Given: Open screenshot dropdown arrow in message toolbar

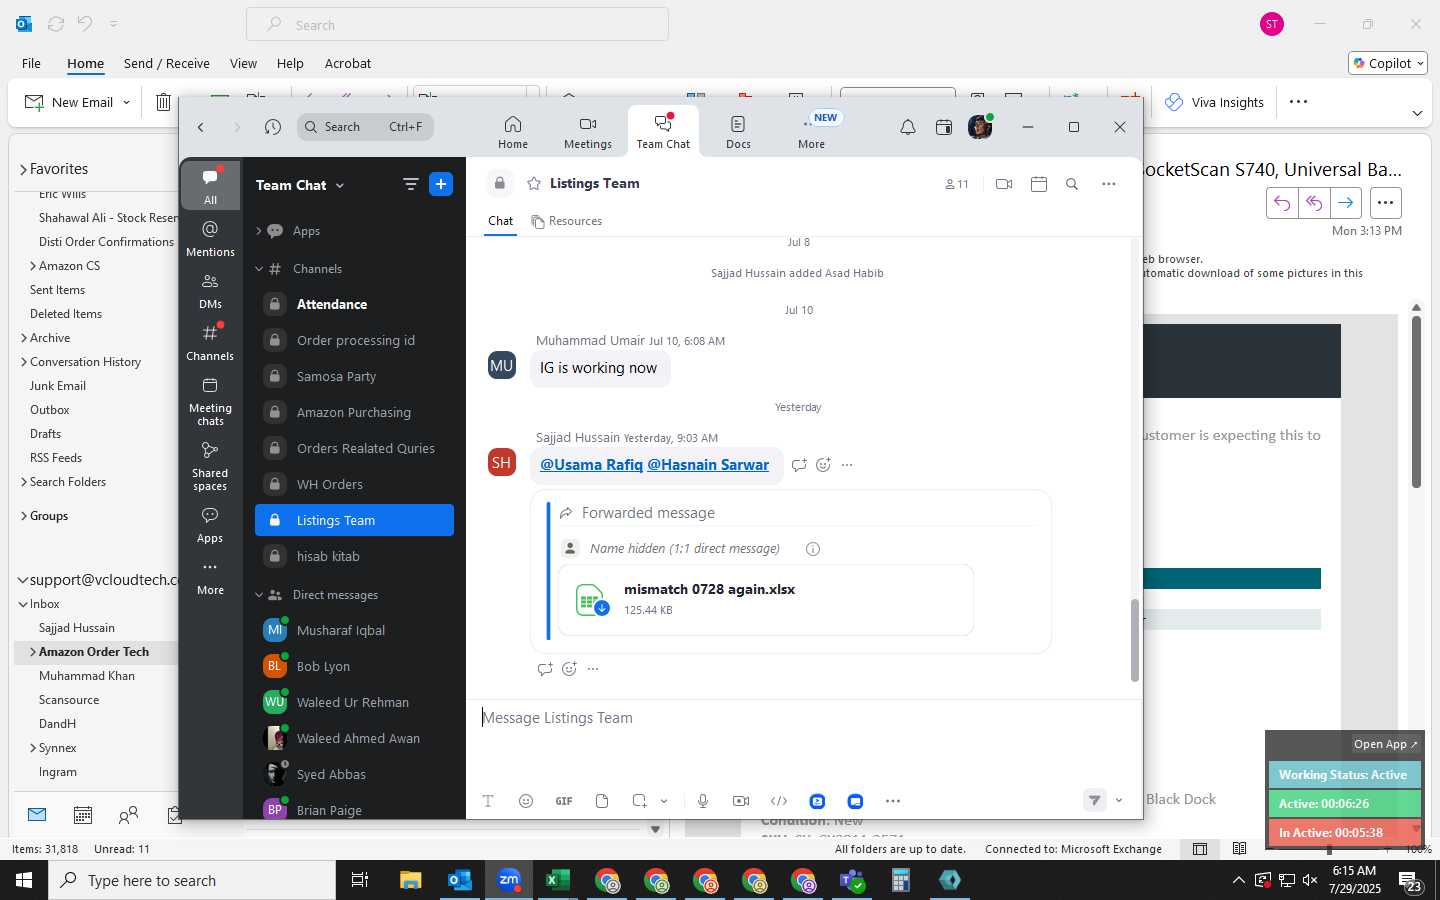Looking at the screenshot, I should [664, 801].
